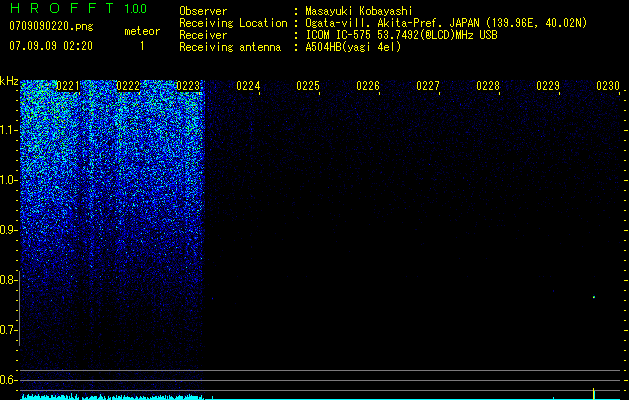The width and height of the screenshot is (629, 400).
Task: Select the file name 0709090220.png
Action: click(x=51, y=26)
